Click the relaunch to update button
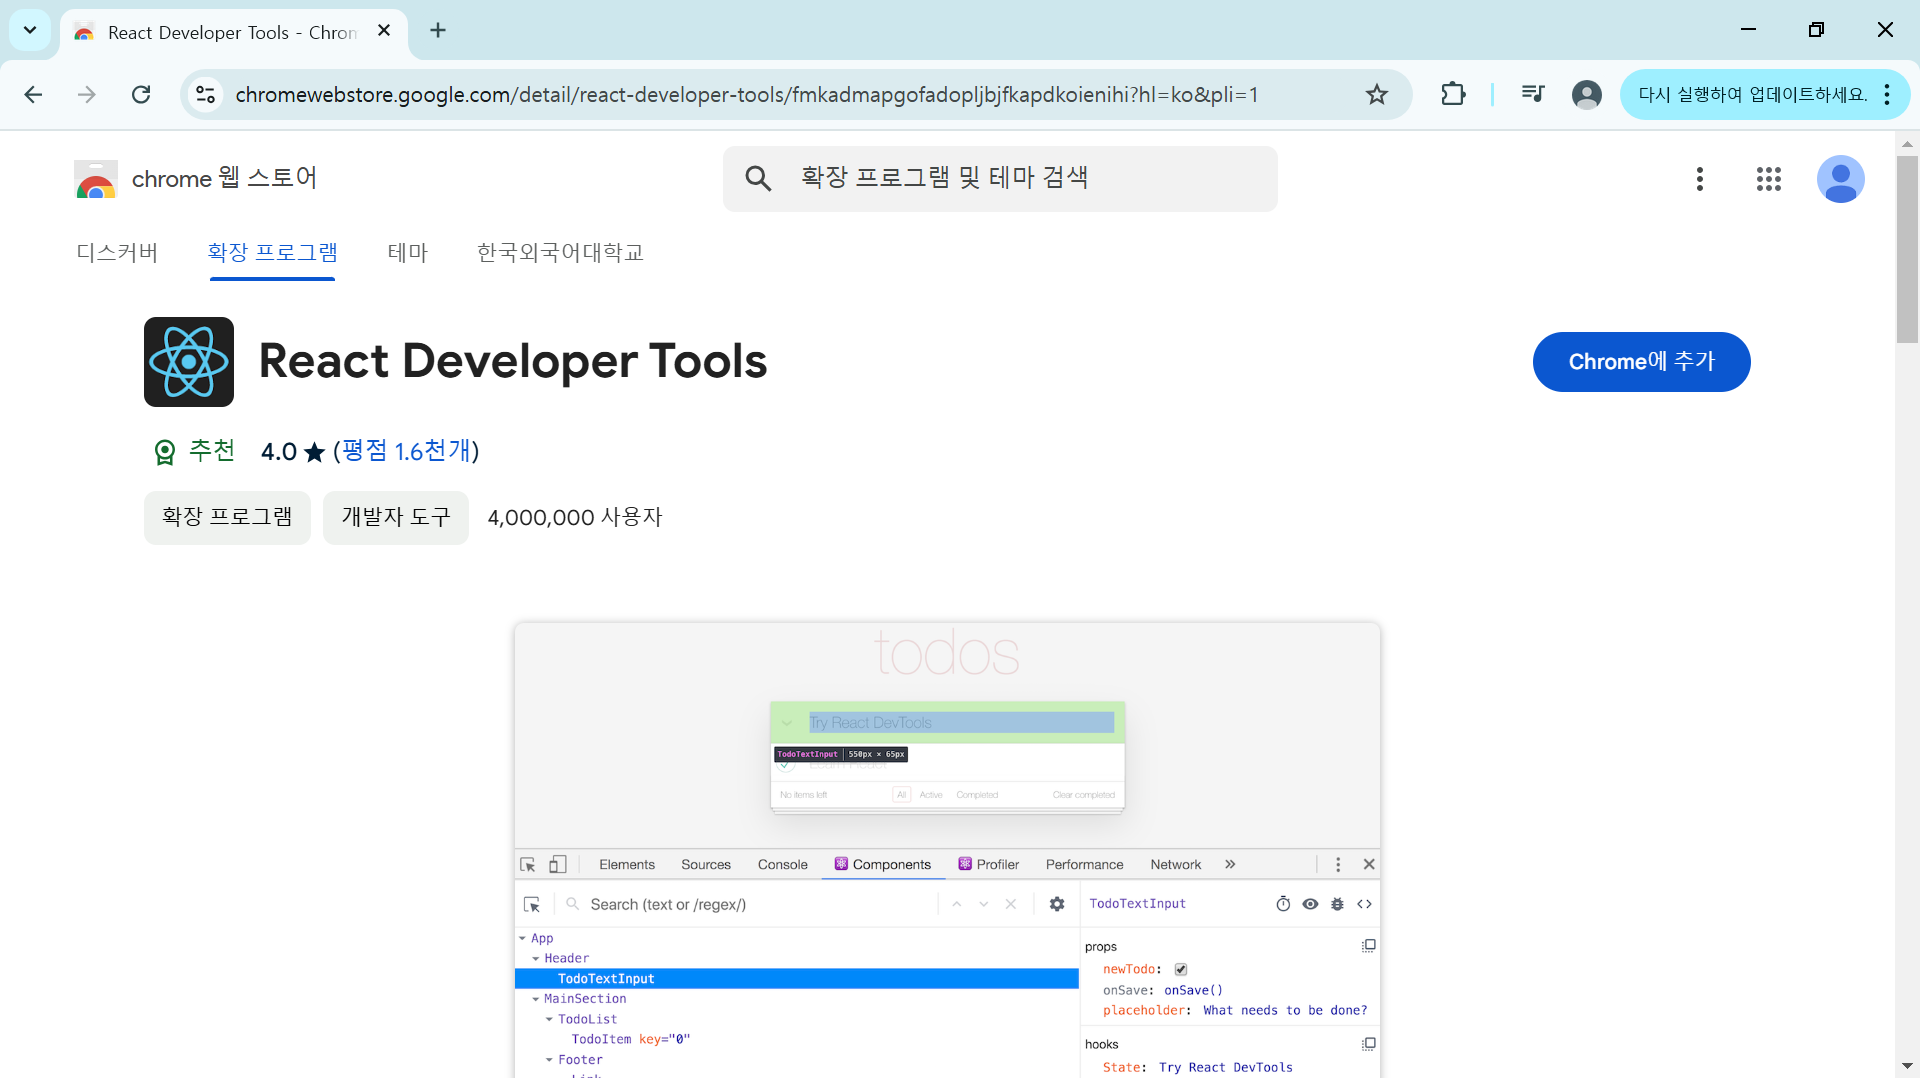The width and height of the screenshot is (1920, 1078). tap(1752, 94)
